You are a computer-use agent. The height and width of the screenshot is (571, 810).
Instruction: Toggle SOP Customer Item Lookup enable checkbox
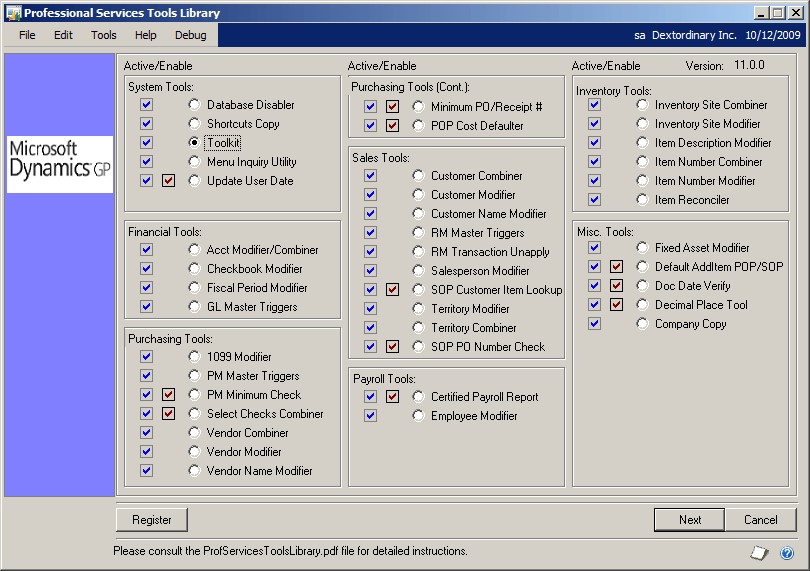393,289
